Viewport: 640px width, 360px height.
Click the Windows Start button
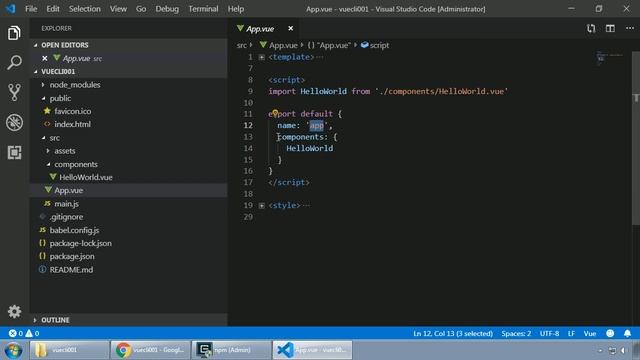[x=13, y=350]
